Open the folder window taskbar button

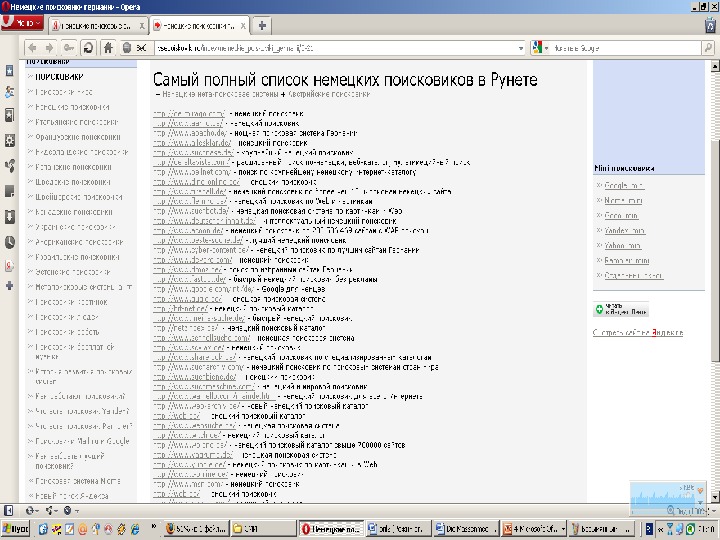coord(263,529)
